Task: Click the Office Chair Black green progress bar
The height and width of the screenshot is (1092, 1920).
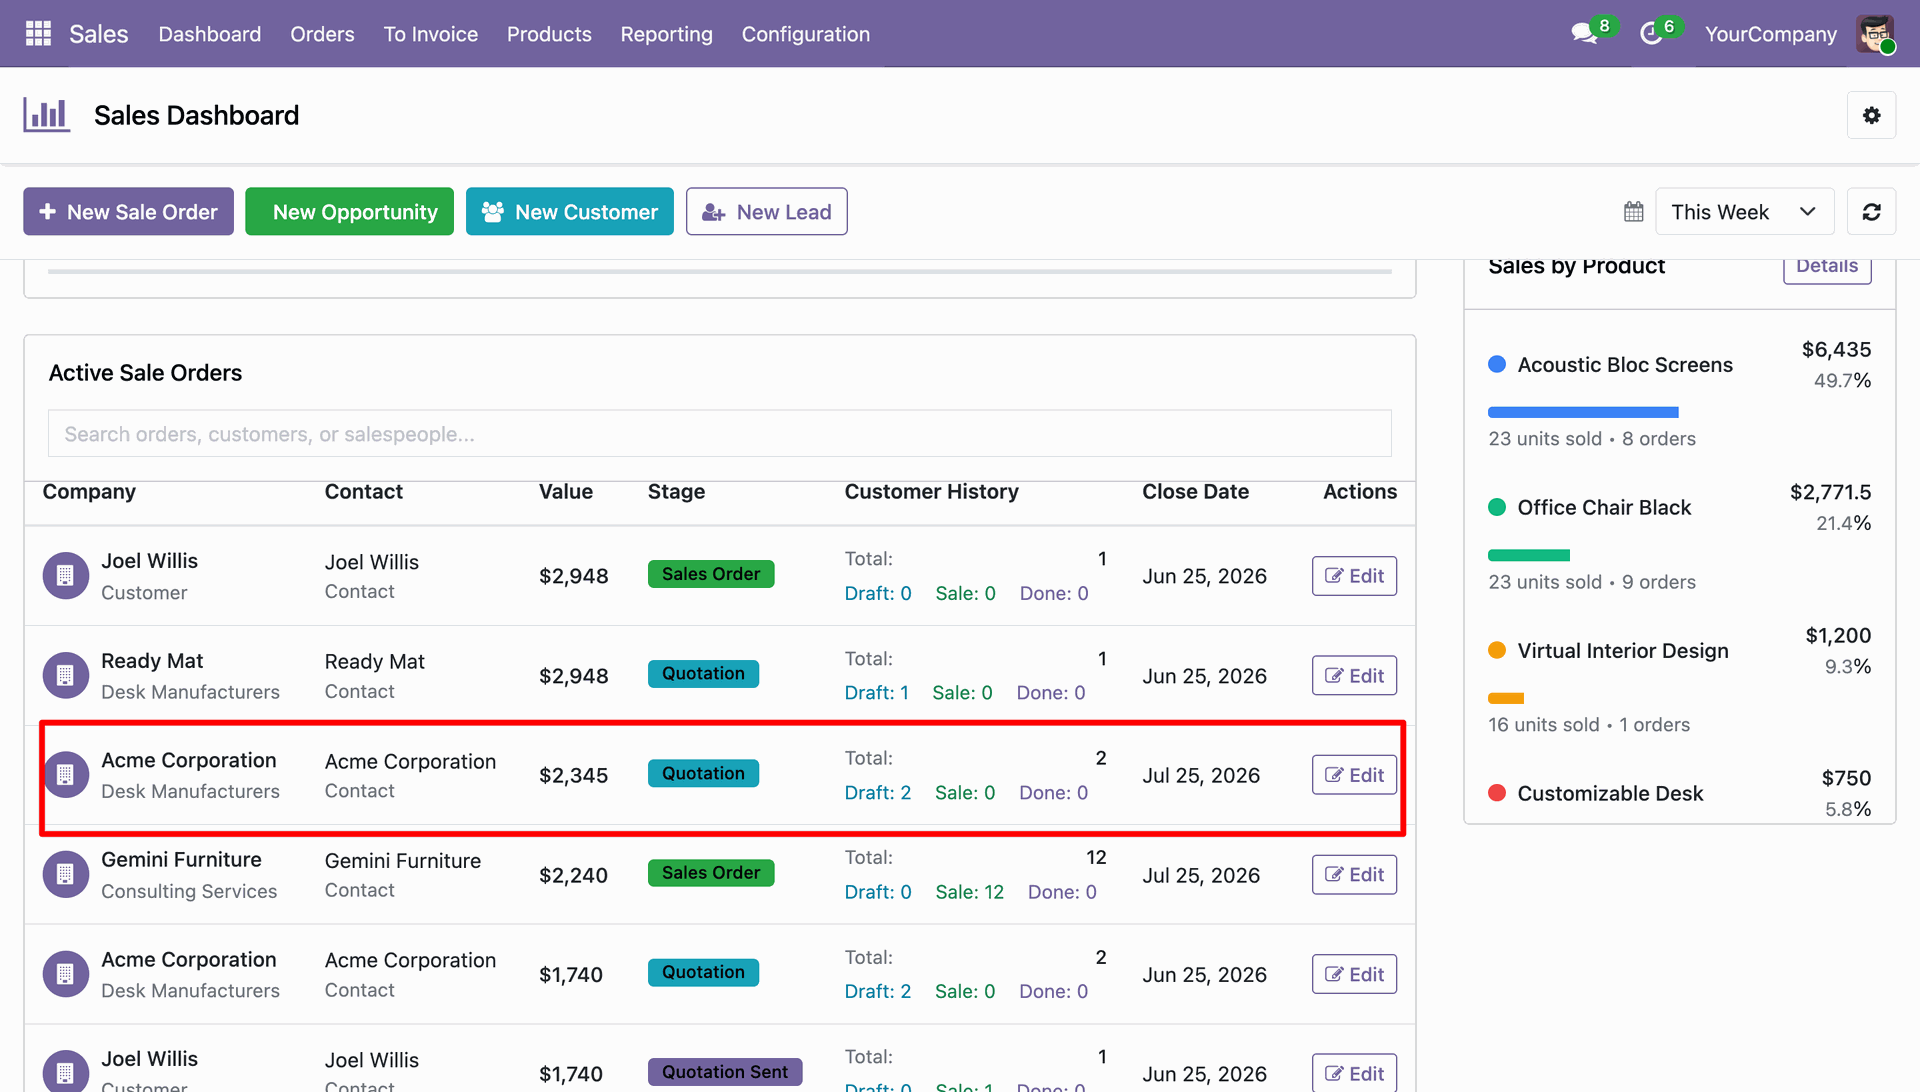Action: (x=1529, y=555)
